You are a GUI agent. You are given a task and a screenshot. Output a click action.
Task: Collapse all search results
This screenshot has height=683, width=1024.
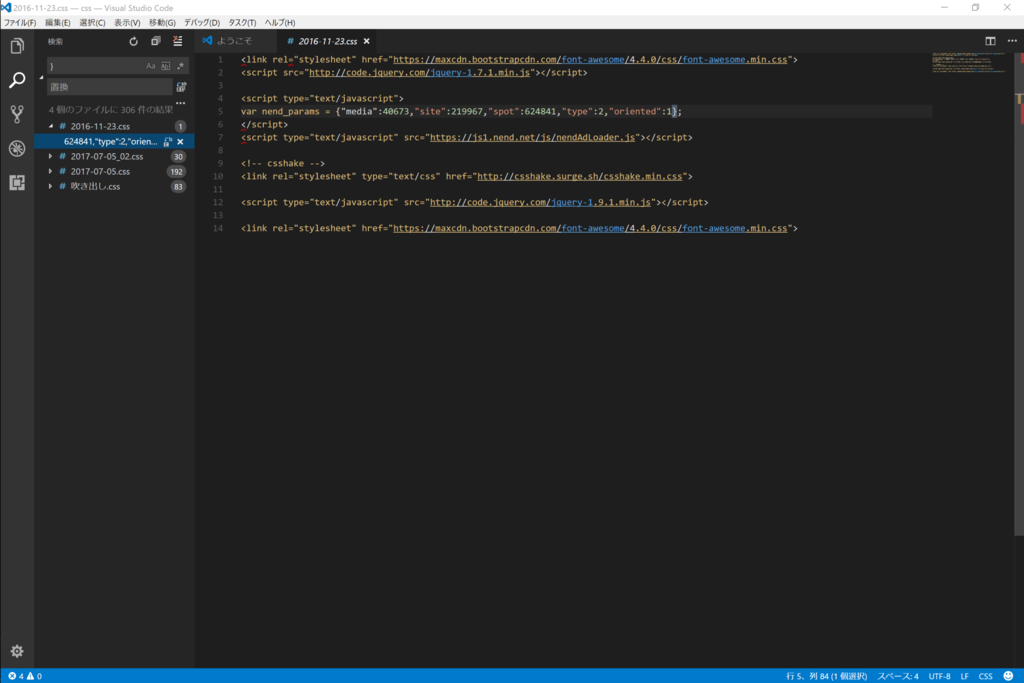click(x=155, y=41)
